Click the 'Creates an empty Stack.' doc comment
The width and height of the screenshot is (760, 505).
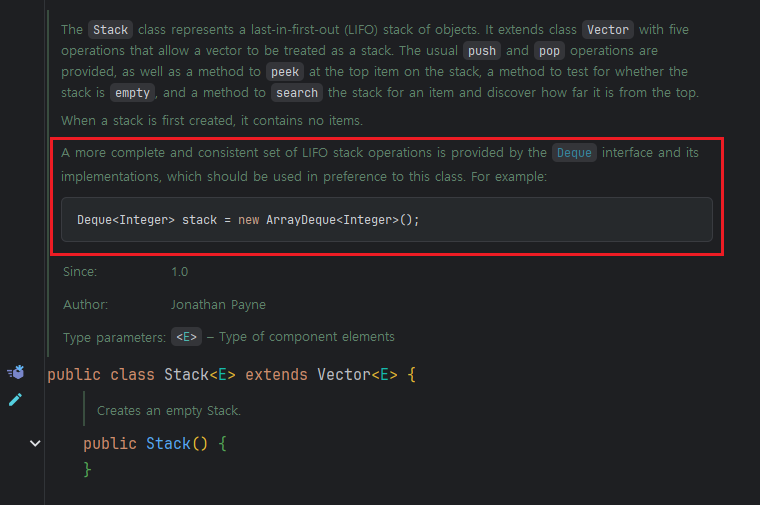[x=169, y=410]
